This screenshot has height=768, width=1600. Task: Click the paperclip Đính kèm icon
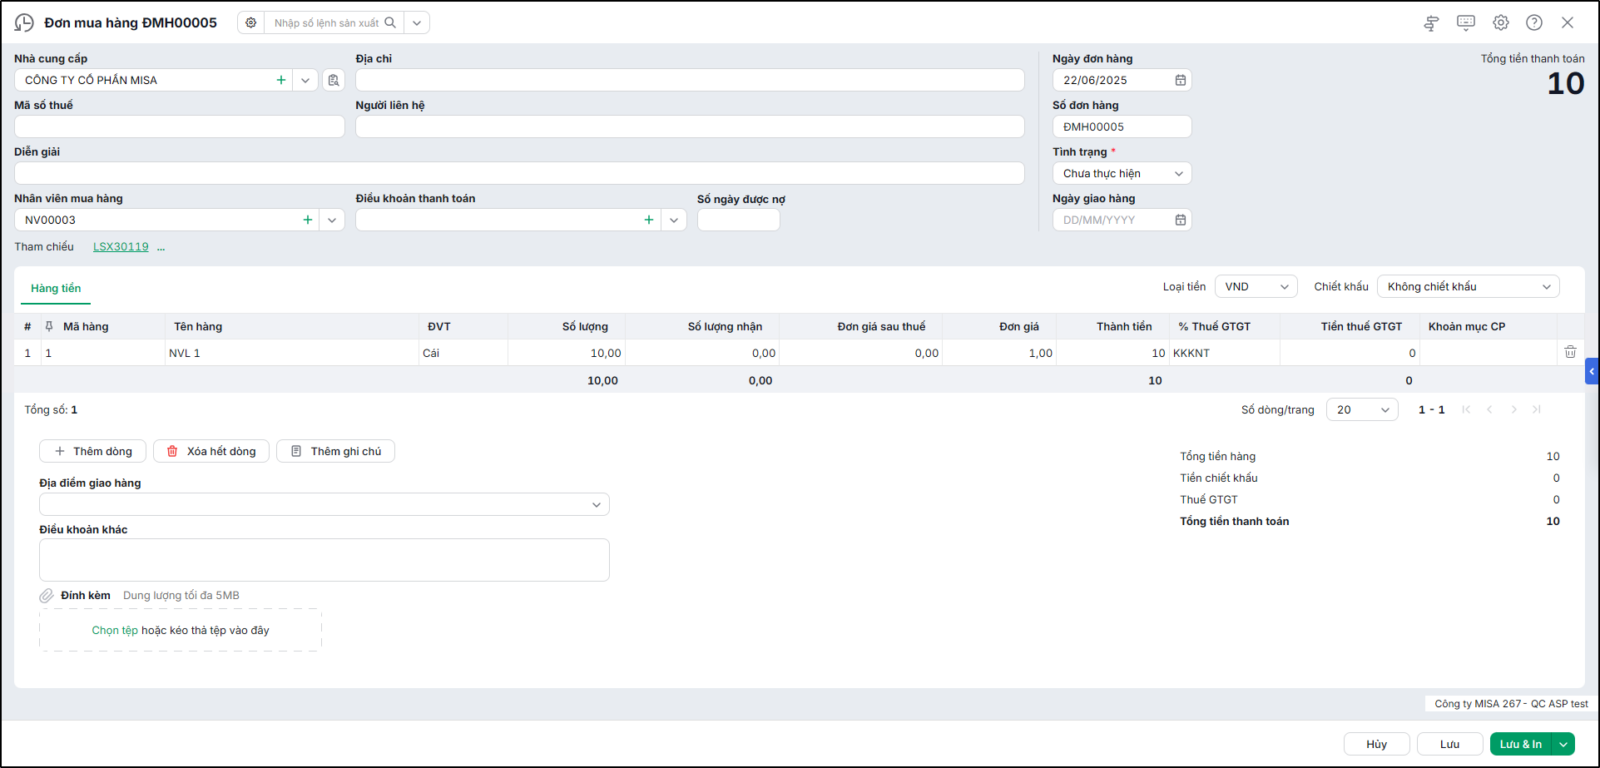(x=47, y=596)
